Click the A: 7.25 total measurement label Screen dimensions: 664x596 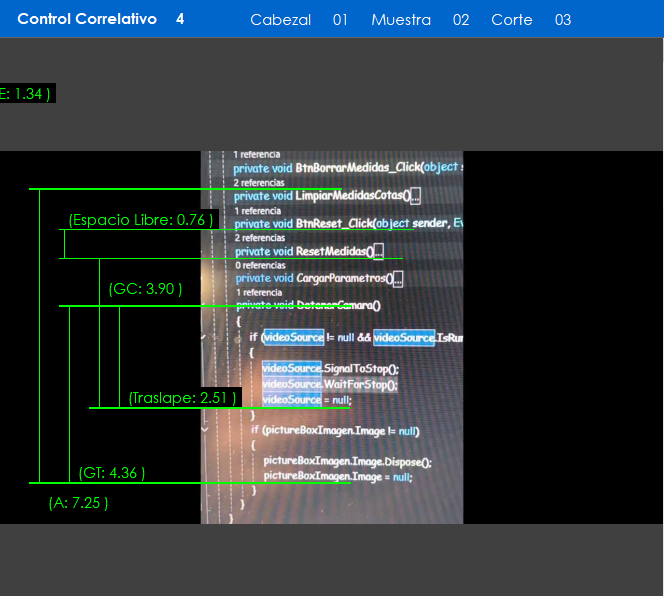[x=78, y=503]
